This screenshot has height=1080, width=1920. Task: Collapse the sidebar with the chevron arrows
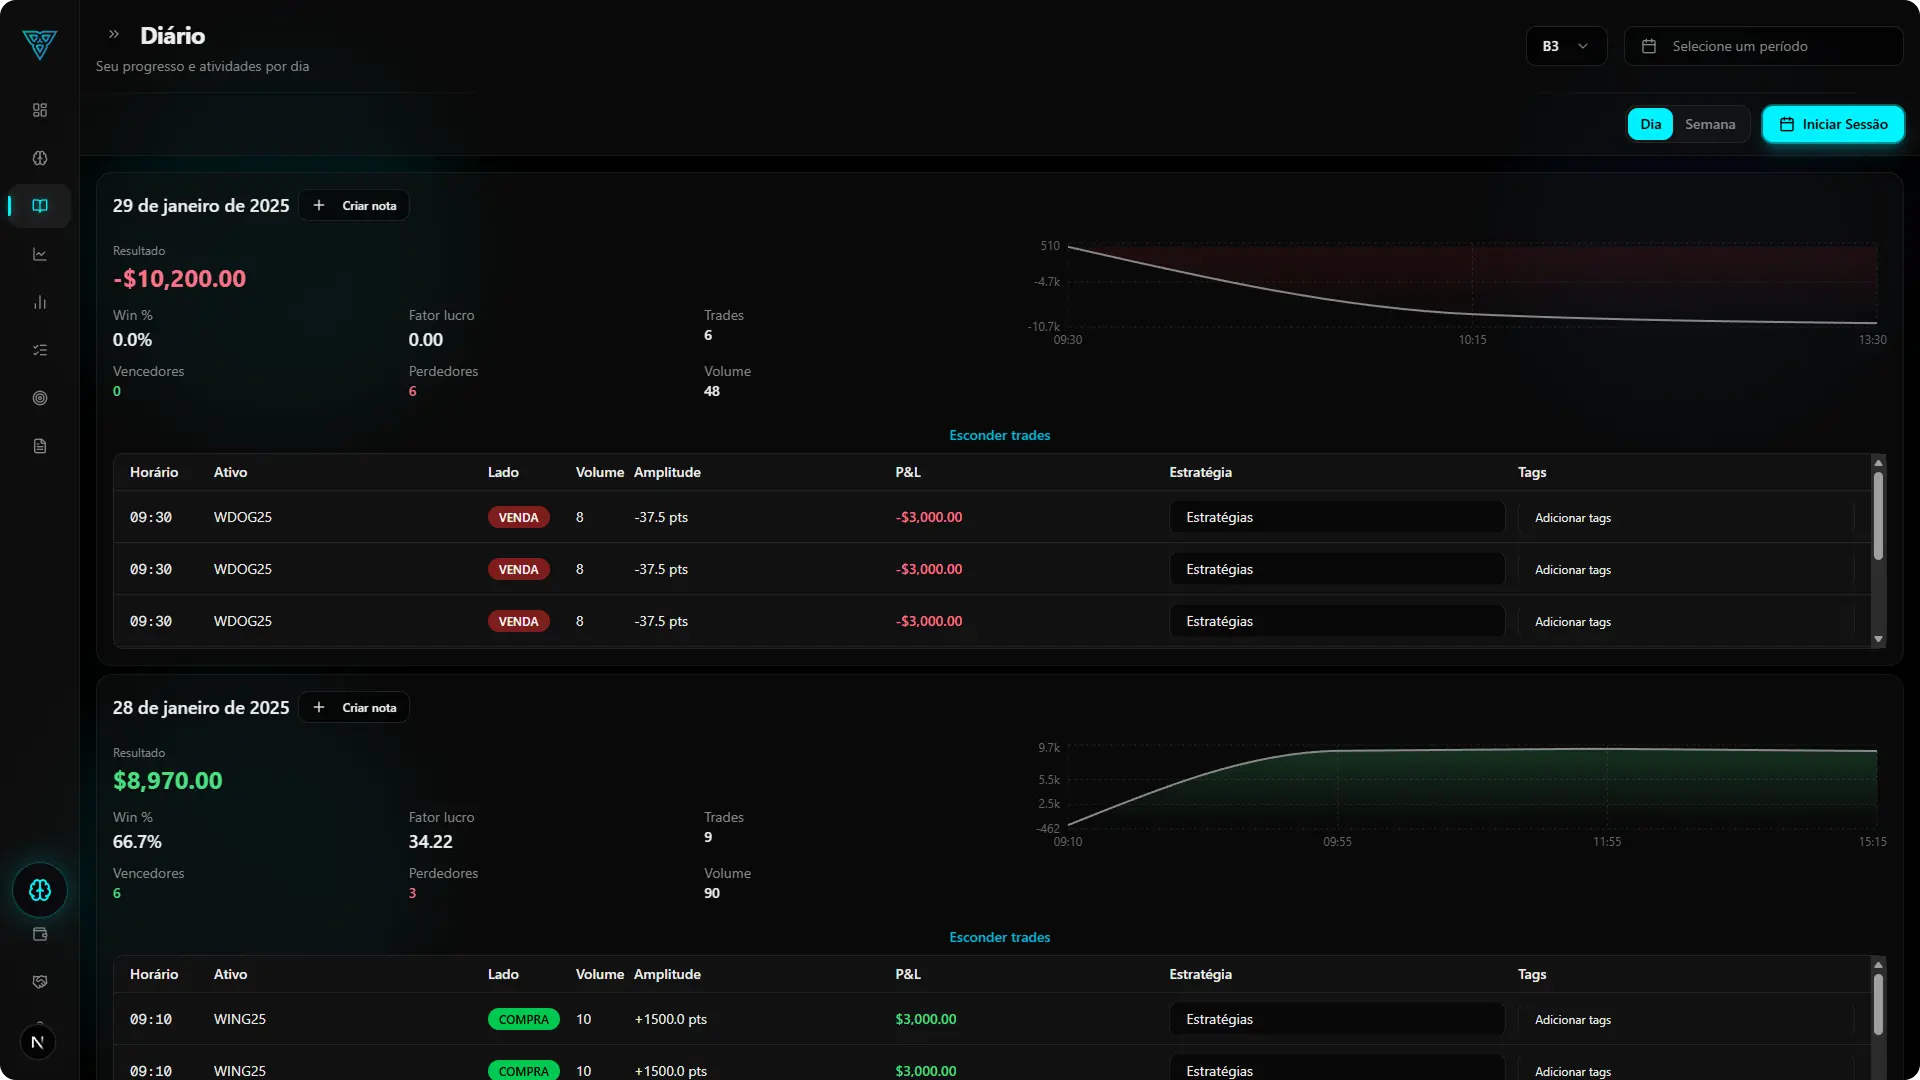point(113,34)
